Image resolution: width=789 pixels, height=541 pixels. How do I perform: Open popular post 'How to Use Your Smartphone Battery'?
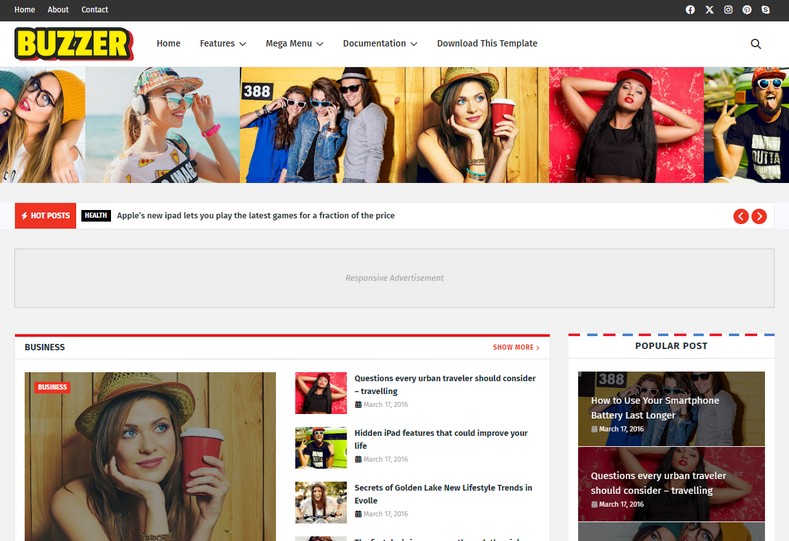[671, 409]
